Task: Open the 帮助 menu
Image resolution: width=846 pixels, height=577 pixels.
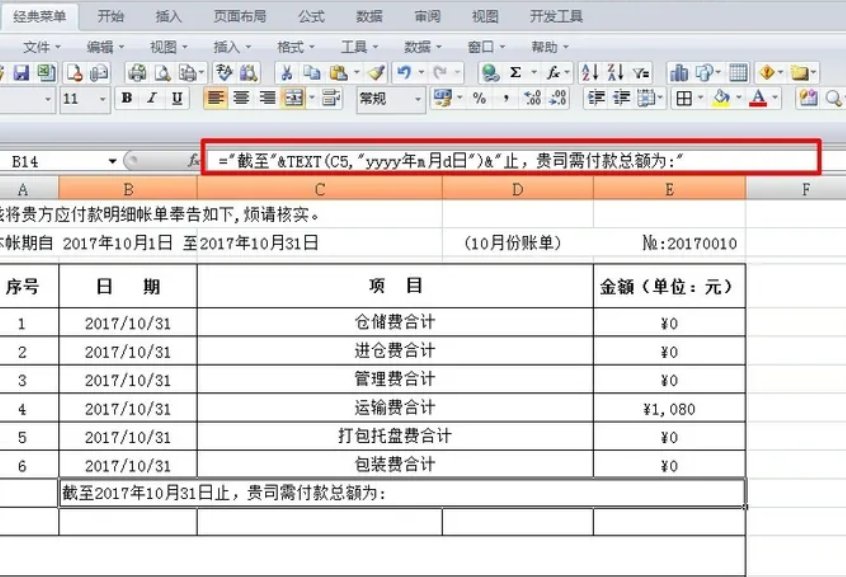Action: (x=549, y=47)
